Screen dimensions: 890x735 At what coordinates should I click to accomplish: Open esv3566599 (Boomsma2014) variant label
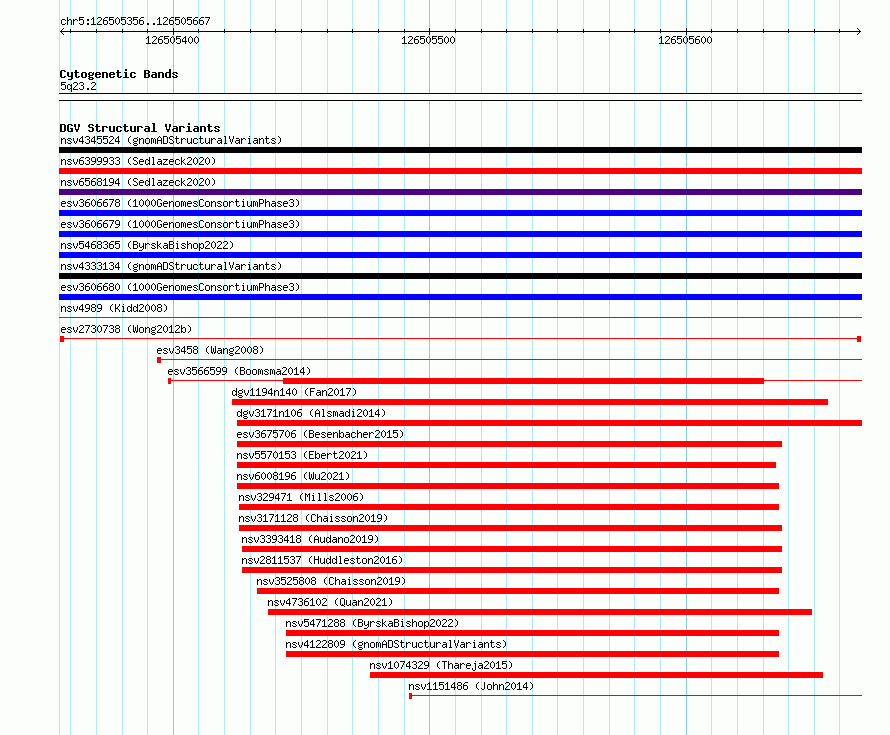point(239,371)
